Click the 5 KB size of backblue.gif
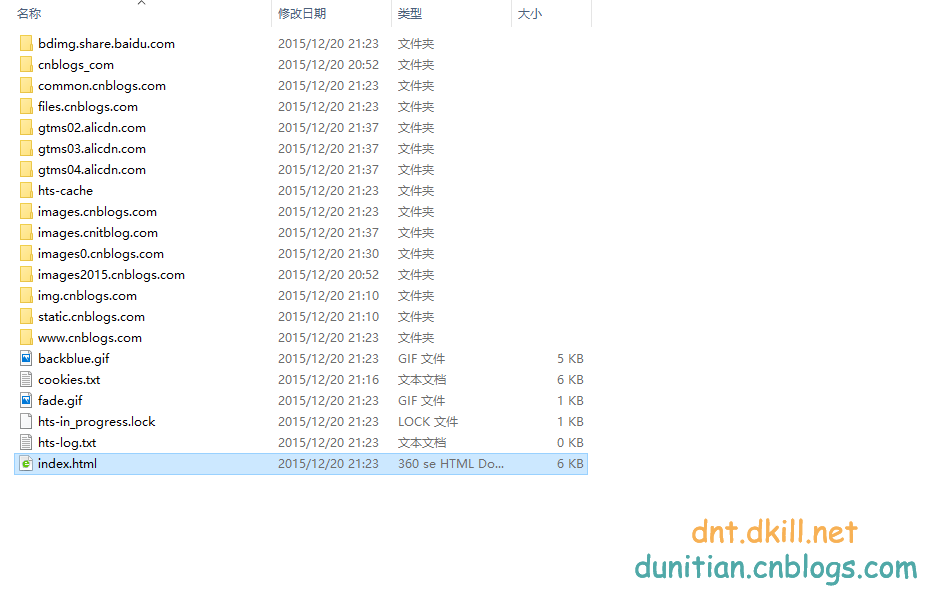 tap(570, 358)
